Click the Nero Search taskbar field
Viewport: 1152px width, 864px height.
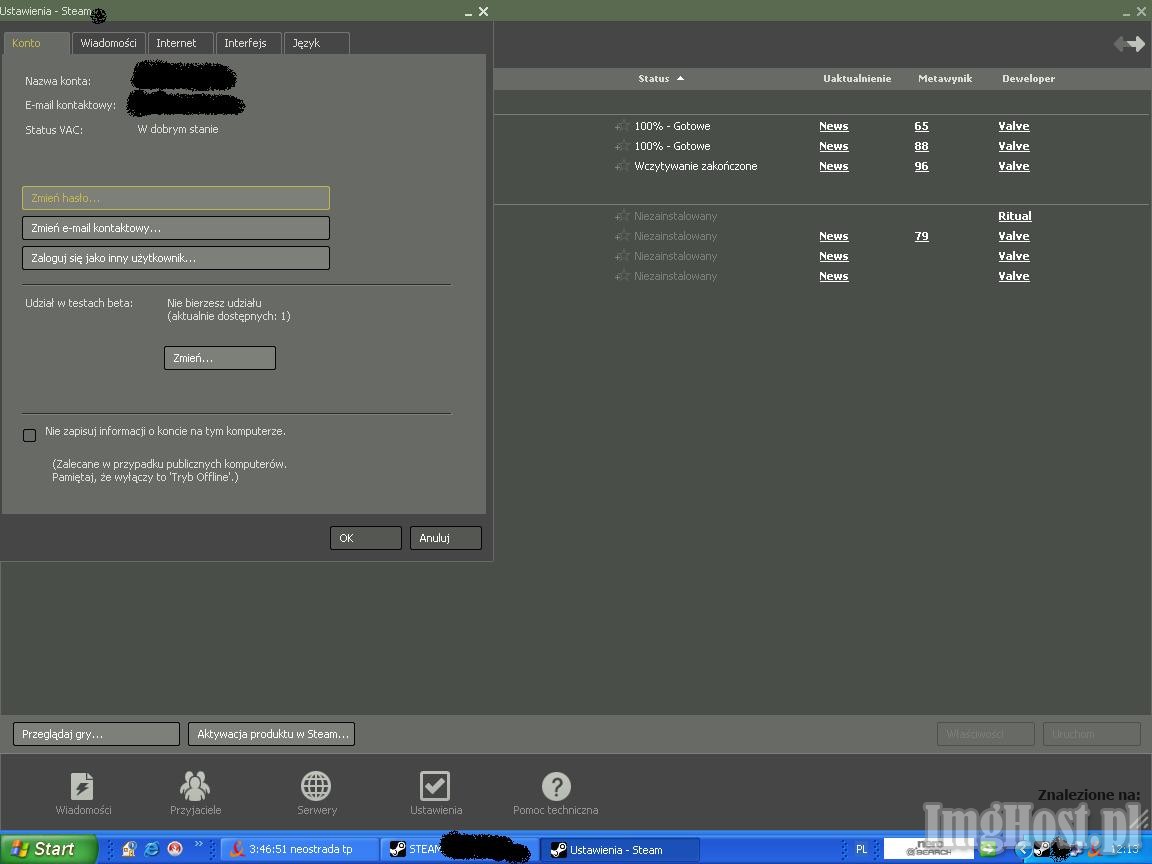(x=929, y=849)
